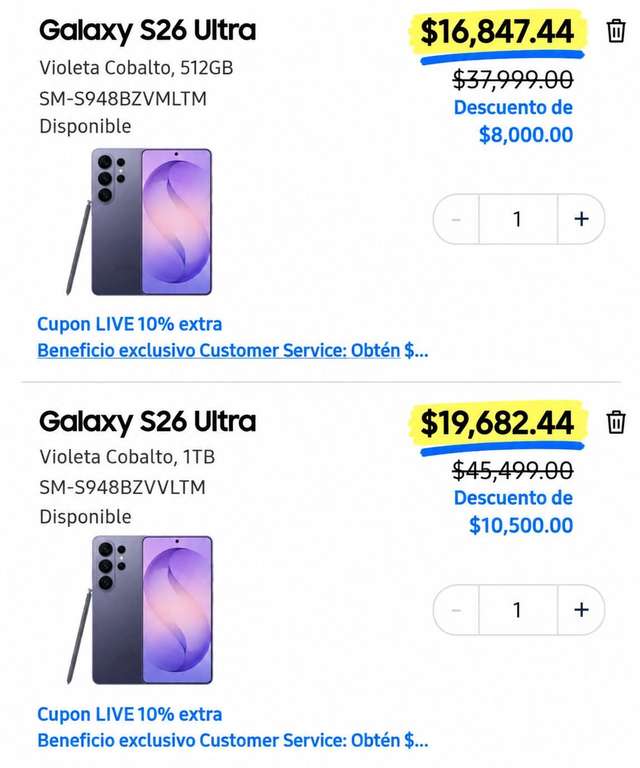Increase quantity of the 1TB phone
640x768 pixels.
click(581, 610)
